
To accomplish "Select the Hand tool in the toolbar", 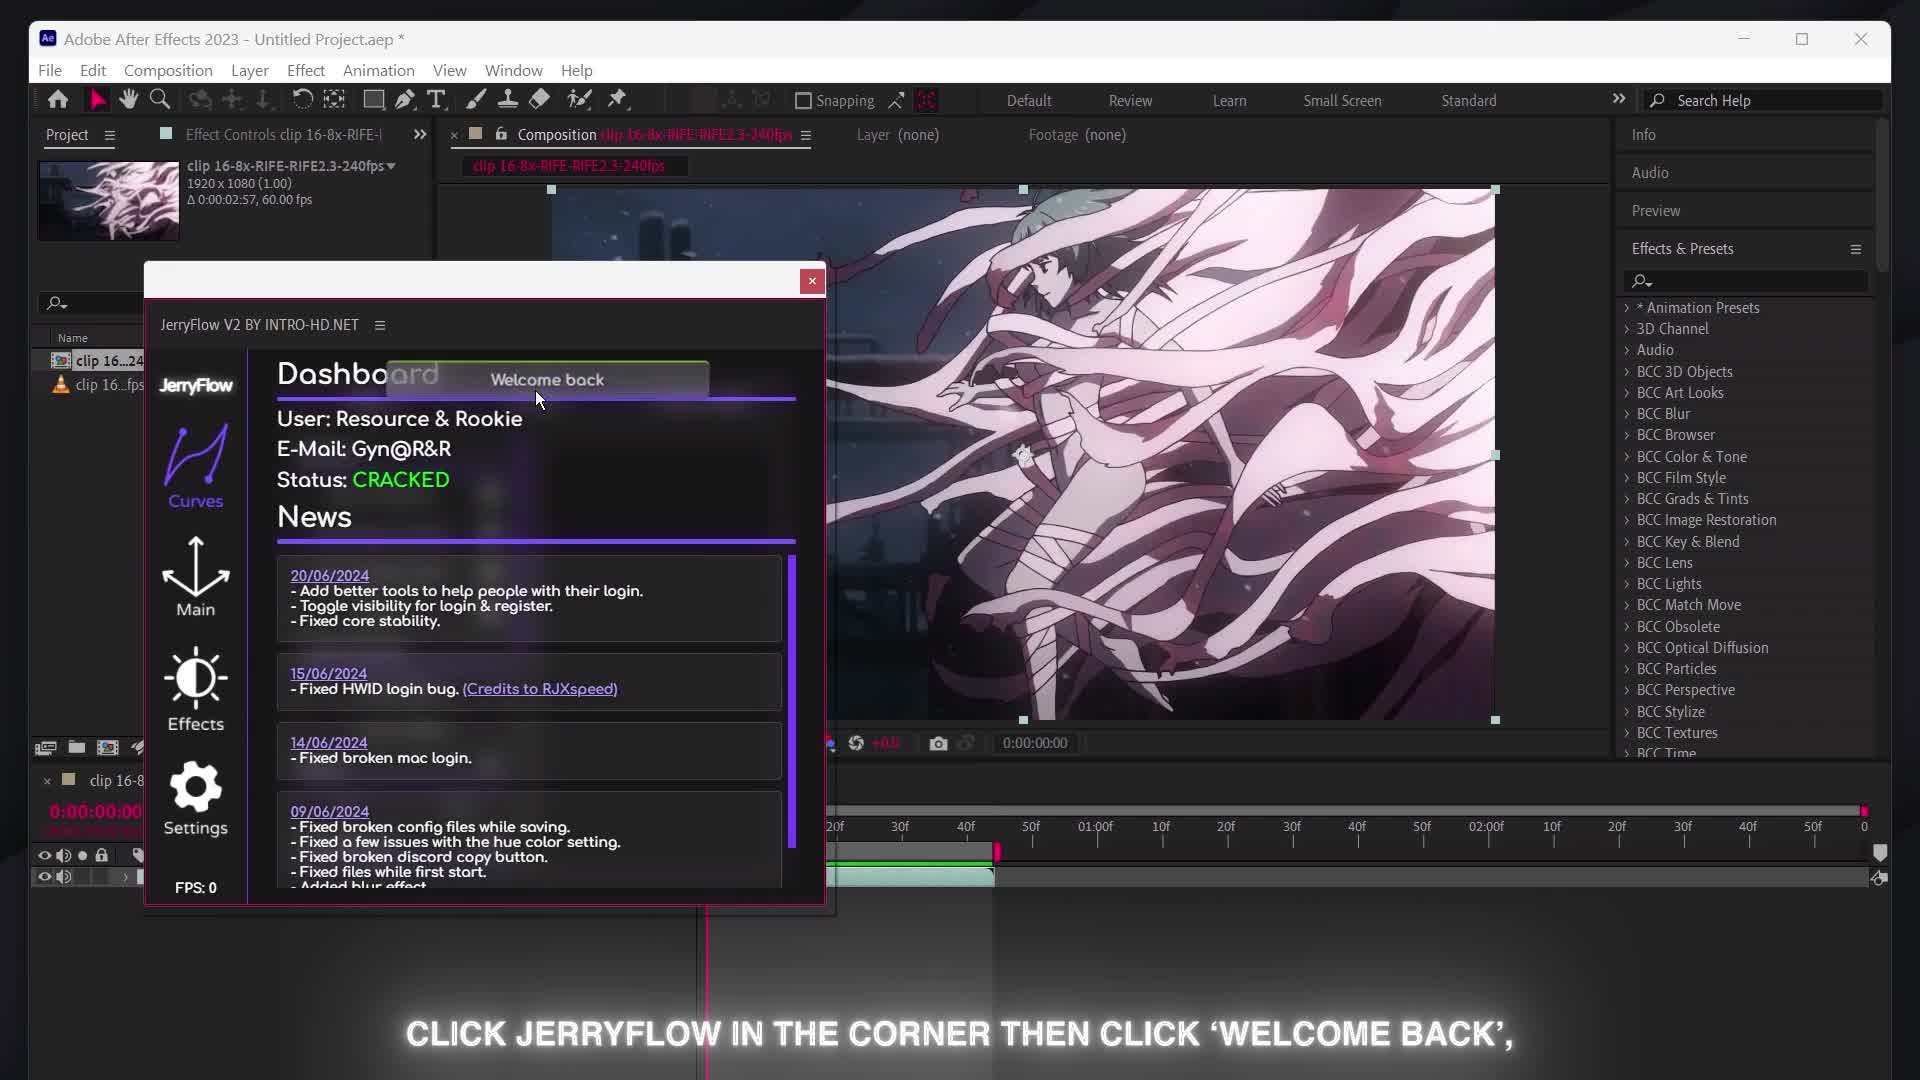I will (x=128, y=99).
